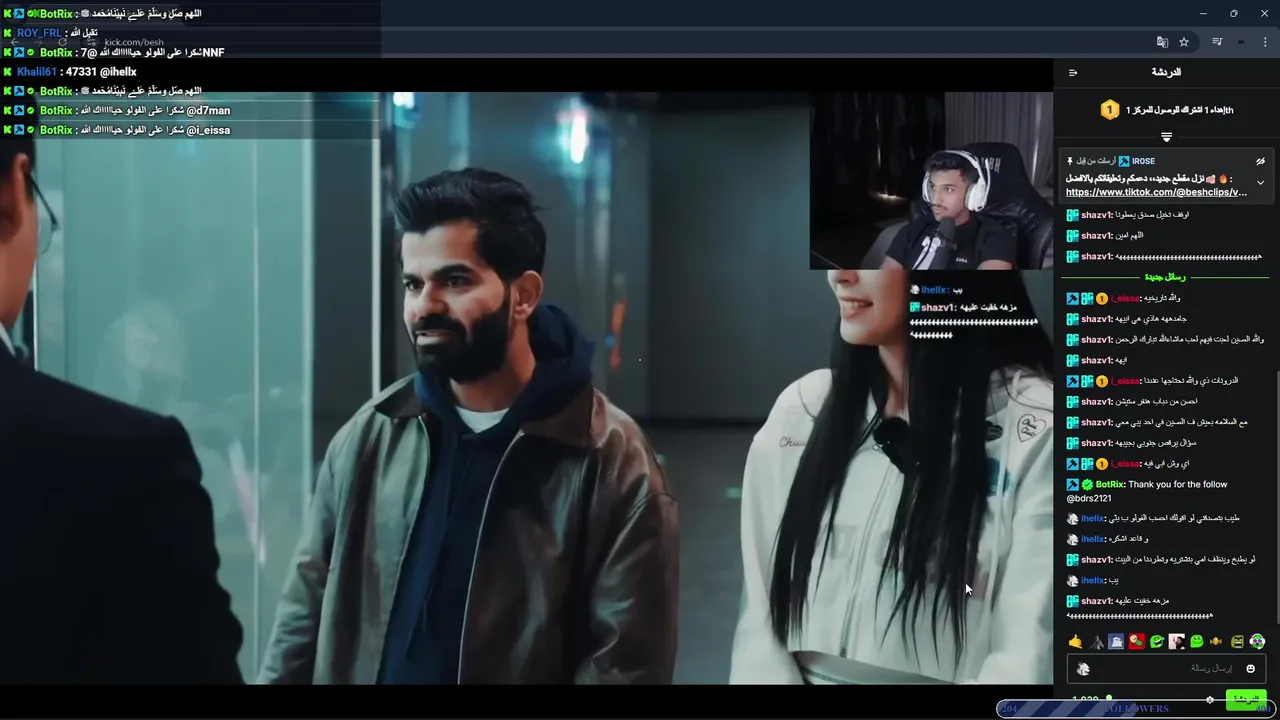Click the green chat send button
The width and height of the screenshot is (1280, 720).
[1245, 698]
